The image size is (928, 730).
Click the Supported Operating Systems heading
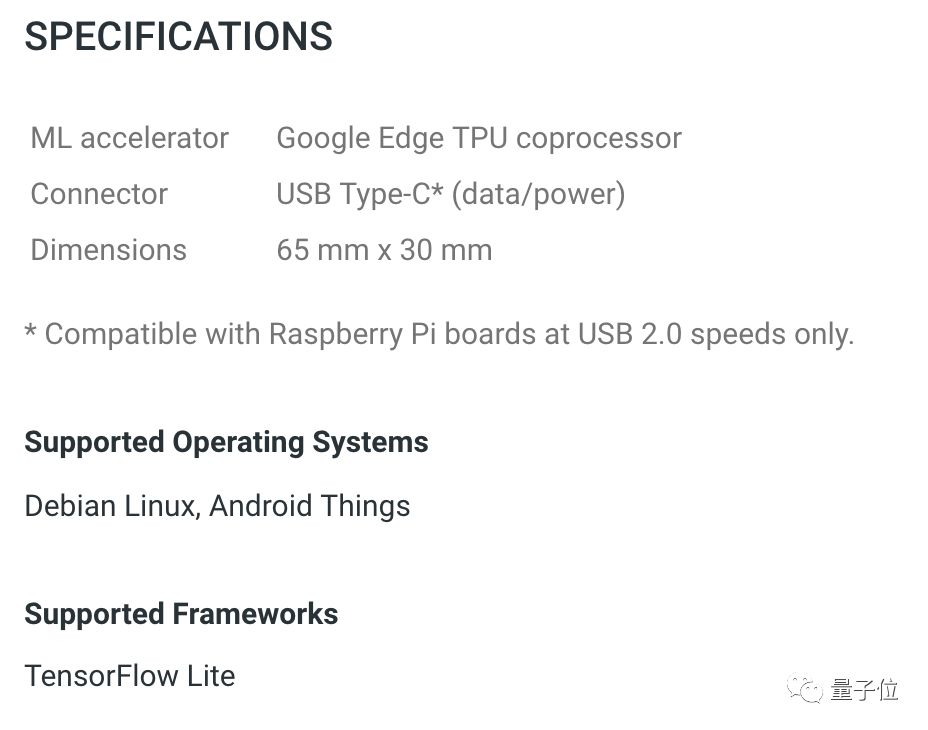click(226, 442)
